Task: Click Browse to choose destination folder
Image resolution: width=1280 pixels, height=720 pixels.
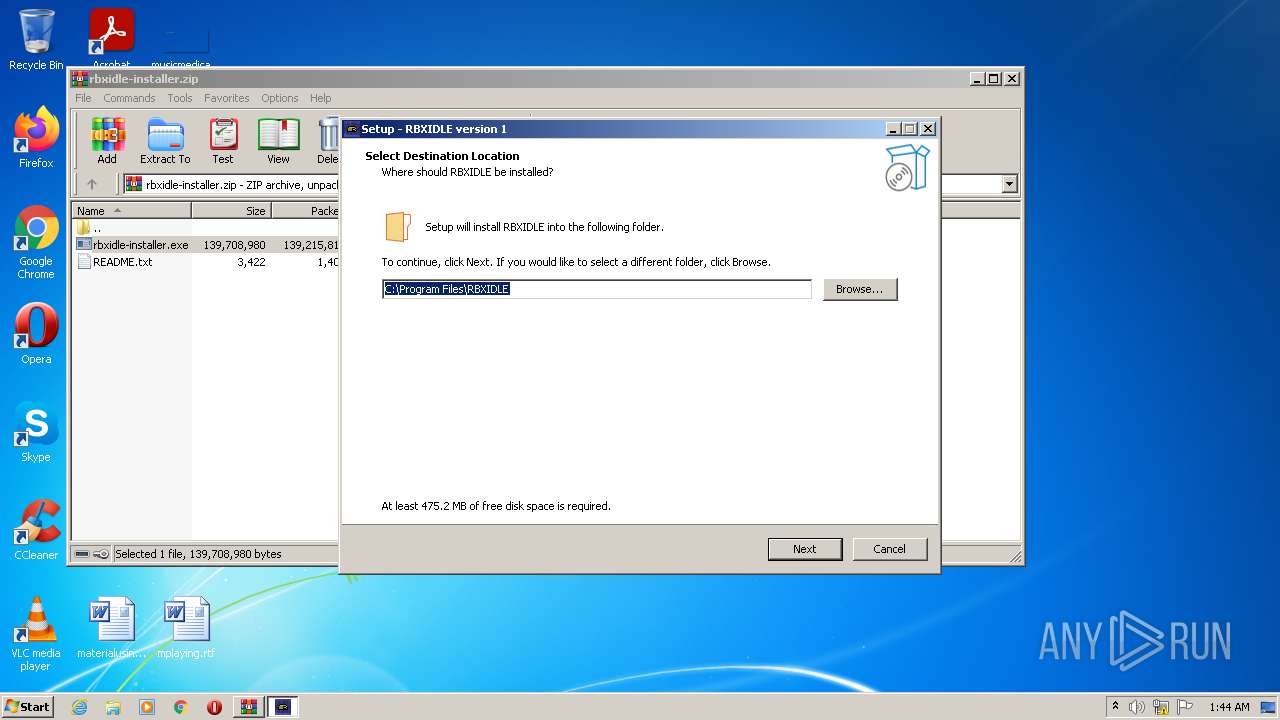Action: (x=860, y=289)
